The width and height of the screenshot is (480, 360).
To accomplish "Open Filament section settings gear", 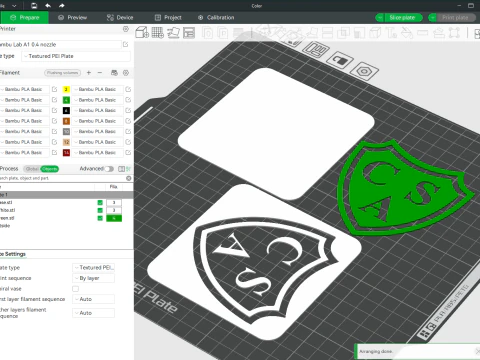I will coord(126,73).
